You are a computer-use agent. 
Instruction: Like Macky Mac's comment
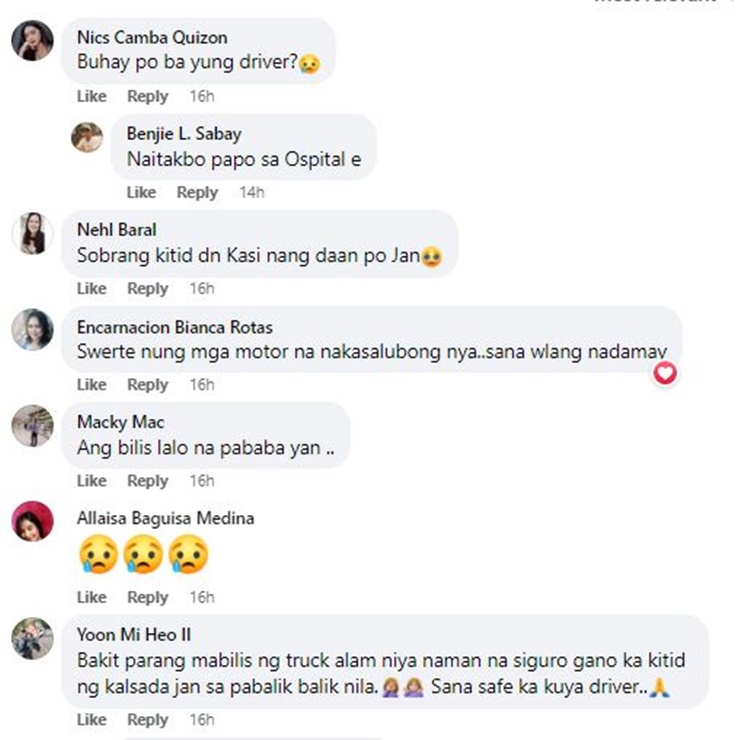tap(92, 481)
